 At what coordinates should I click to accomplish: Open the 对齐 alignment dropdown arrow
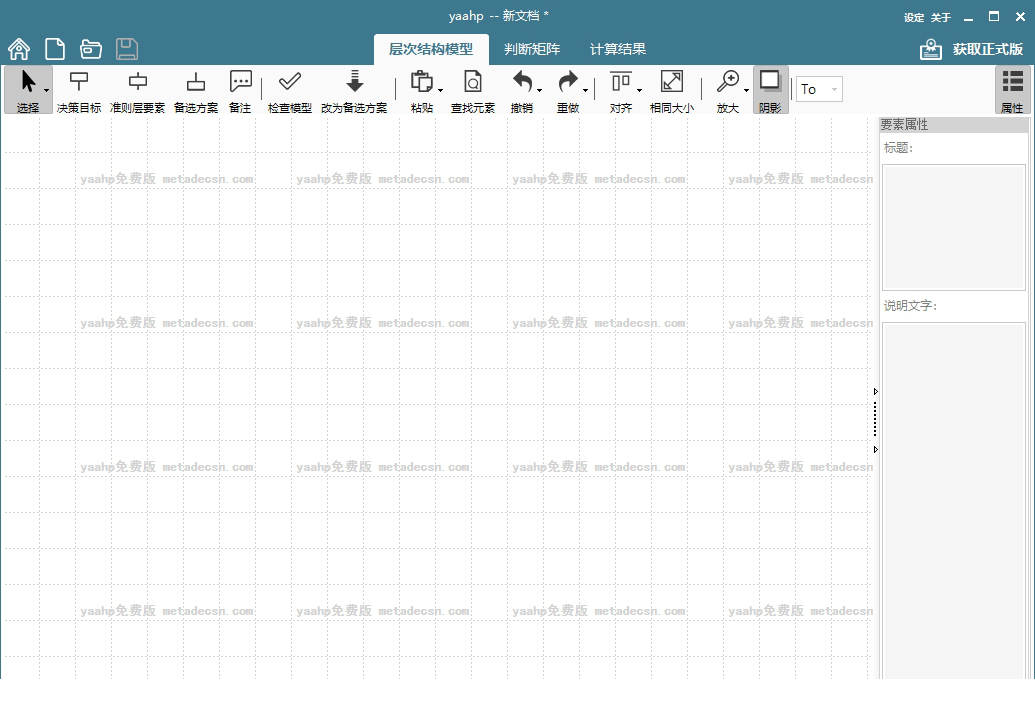[x=639, y=91]
